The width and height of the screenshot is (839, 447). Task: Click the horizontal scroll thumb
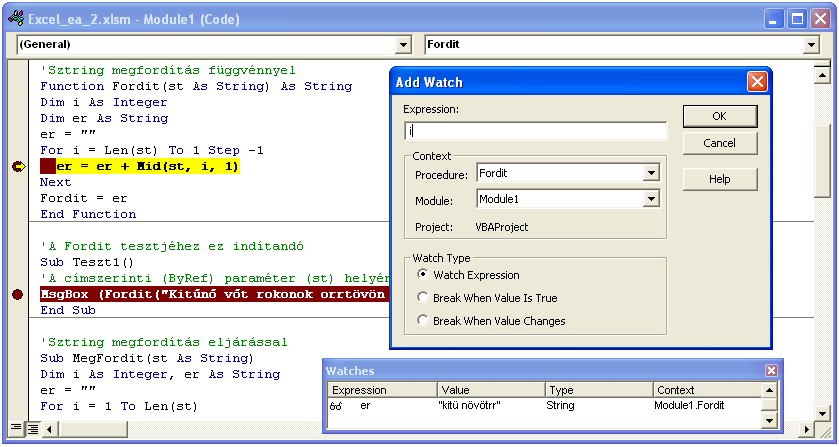[93, 429]
